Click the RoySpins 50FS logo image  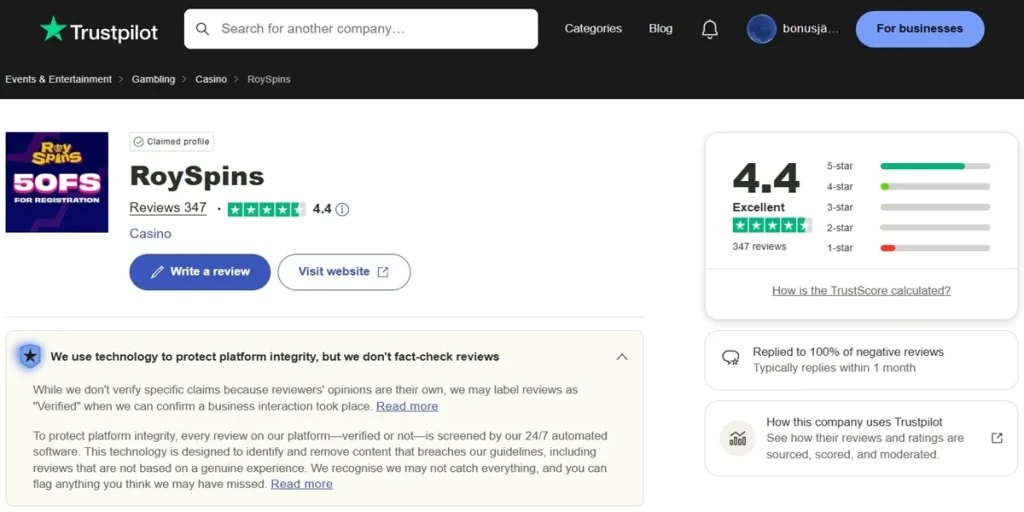57,182
